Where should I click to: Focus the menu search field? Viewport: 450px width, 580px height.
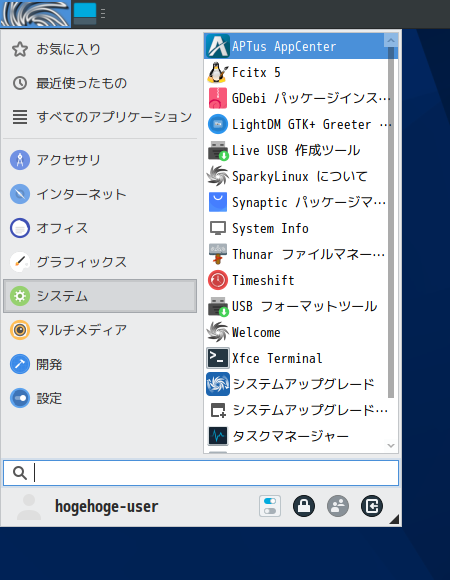pyautogui.click(x=201, y=473)
